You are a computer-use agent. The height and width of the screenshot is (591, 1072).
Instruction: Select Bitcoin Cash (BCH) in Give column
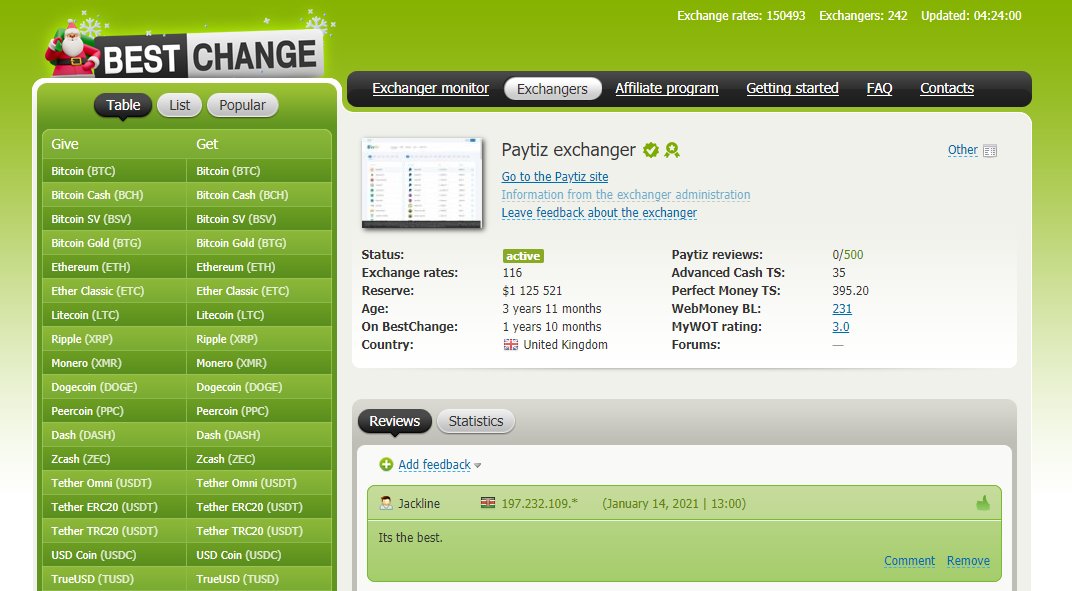pos(114,195)
